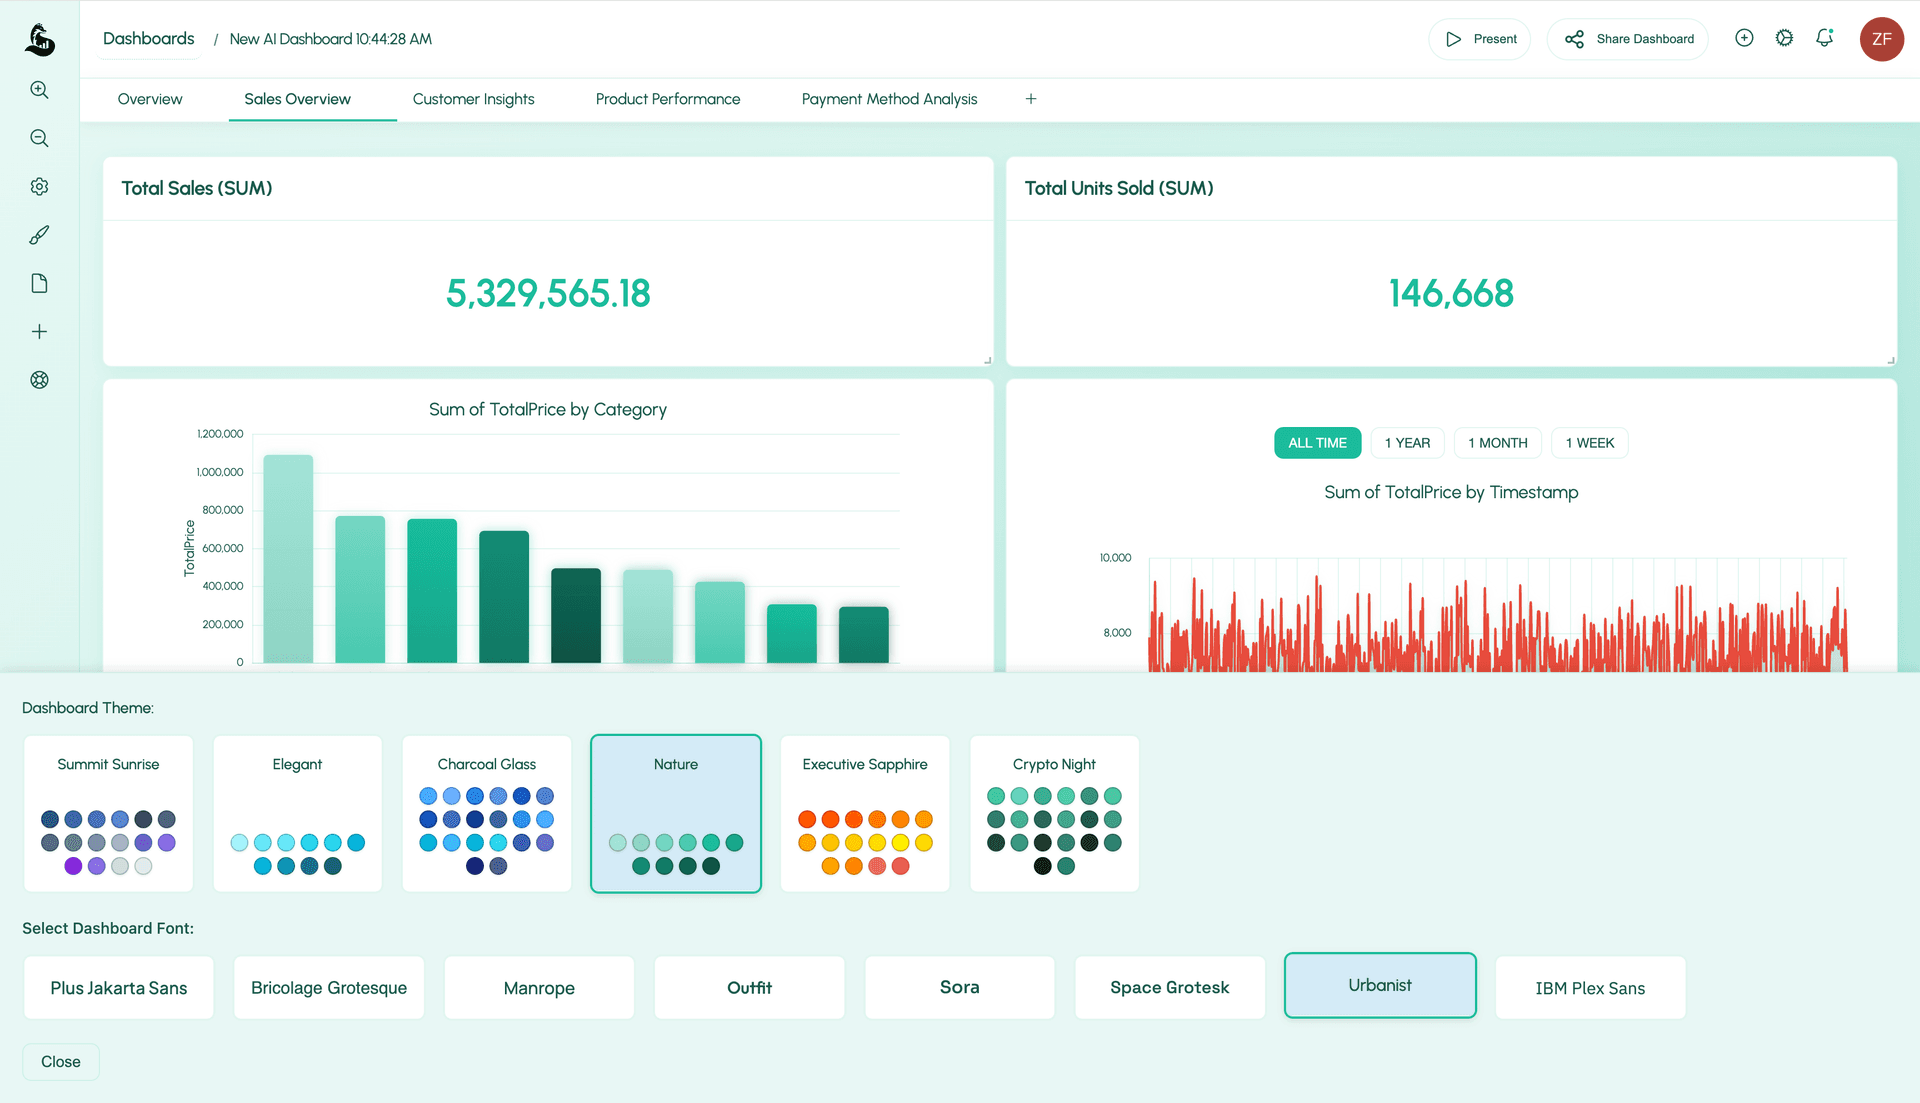Click the Present button
The image size is (1920, 1103).
click(1480, 39)
